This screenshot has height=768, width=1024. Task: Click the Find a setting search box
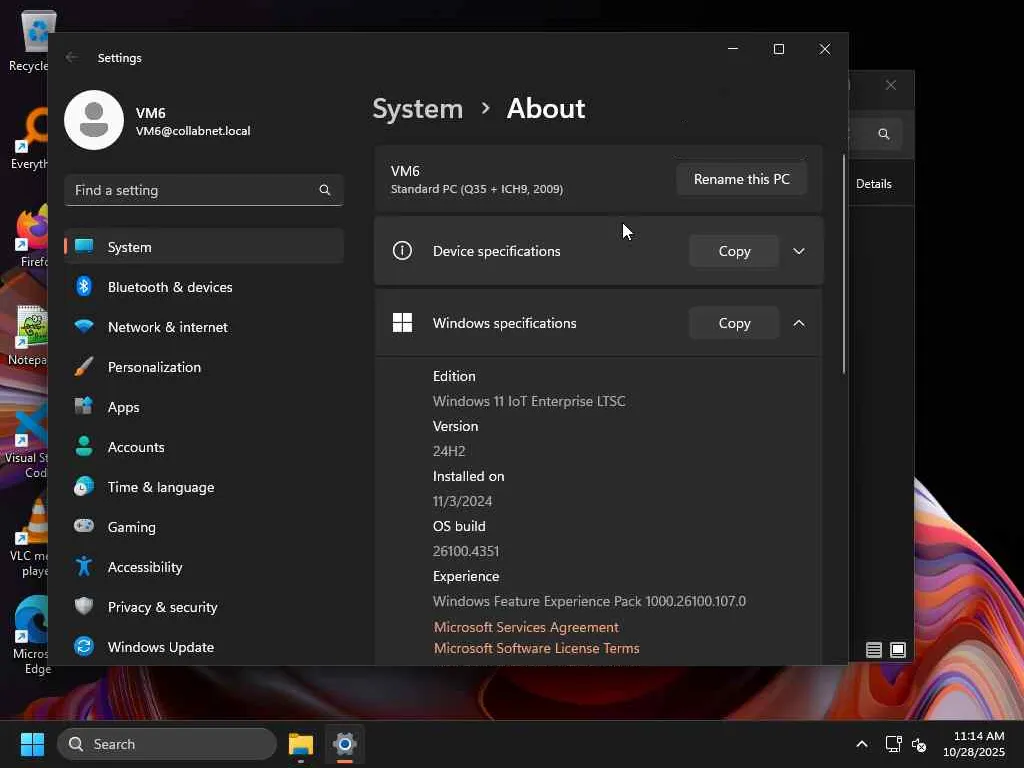pyautogui.click(x=204, y=190)
